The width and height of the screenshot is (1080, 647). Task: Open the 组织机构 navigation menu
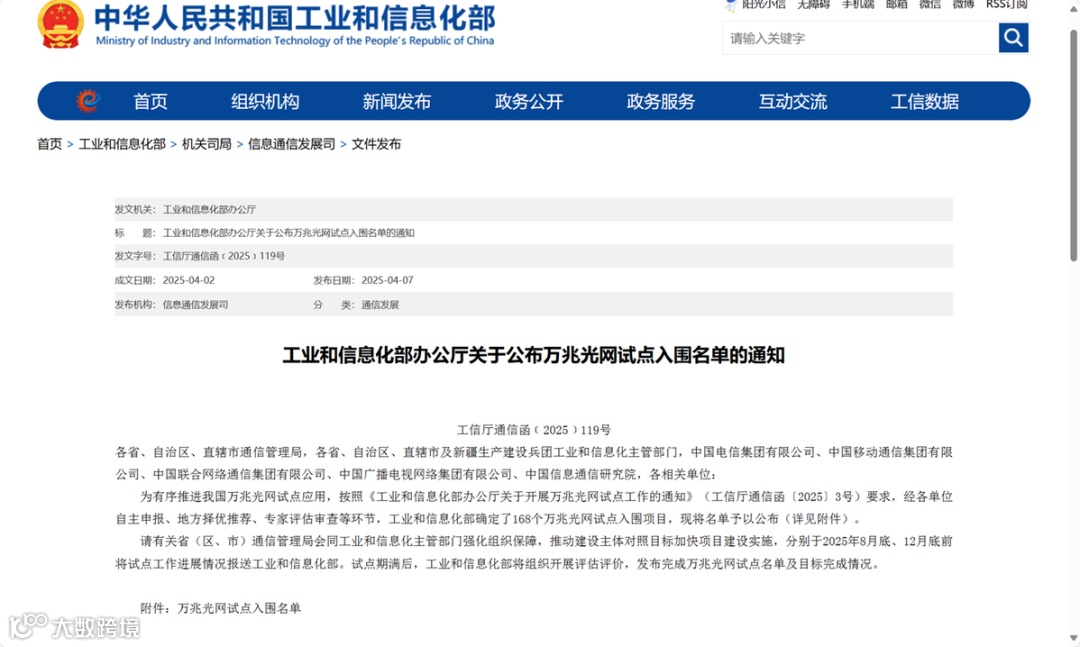pyautogui.click(x=265, y=101)
